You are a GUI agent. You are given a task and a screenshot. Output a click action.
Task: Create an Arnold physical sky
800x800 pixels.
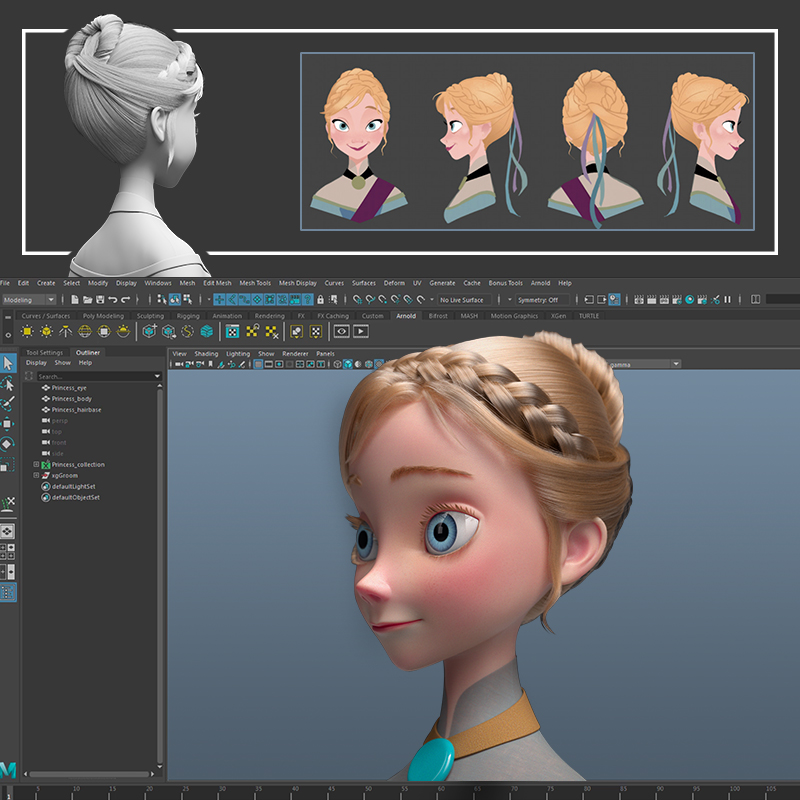point(123,332)
